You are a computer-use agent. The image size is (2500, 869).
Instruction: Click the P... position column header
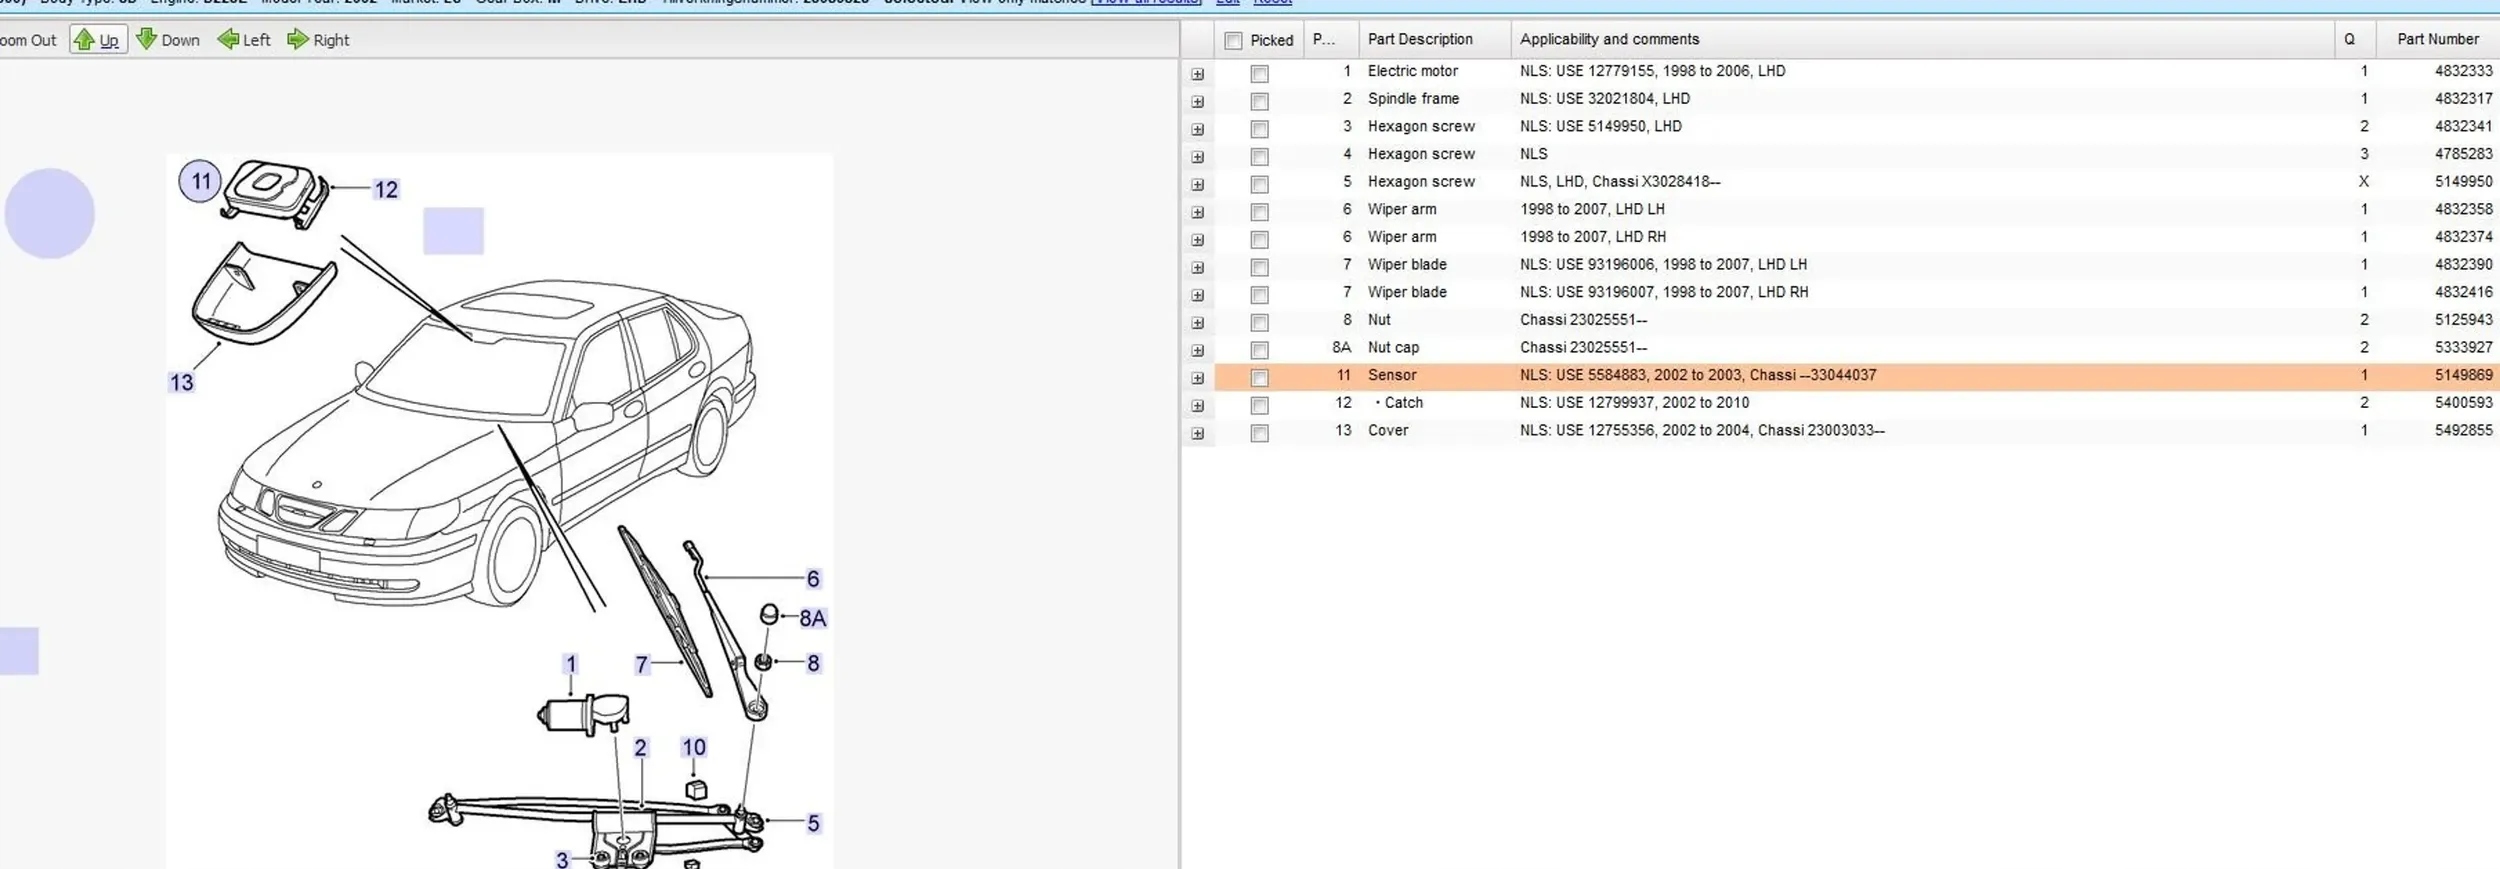[1330, 40]
